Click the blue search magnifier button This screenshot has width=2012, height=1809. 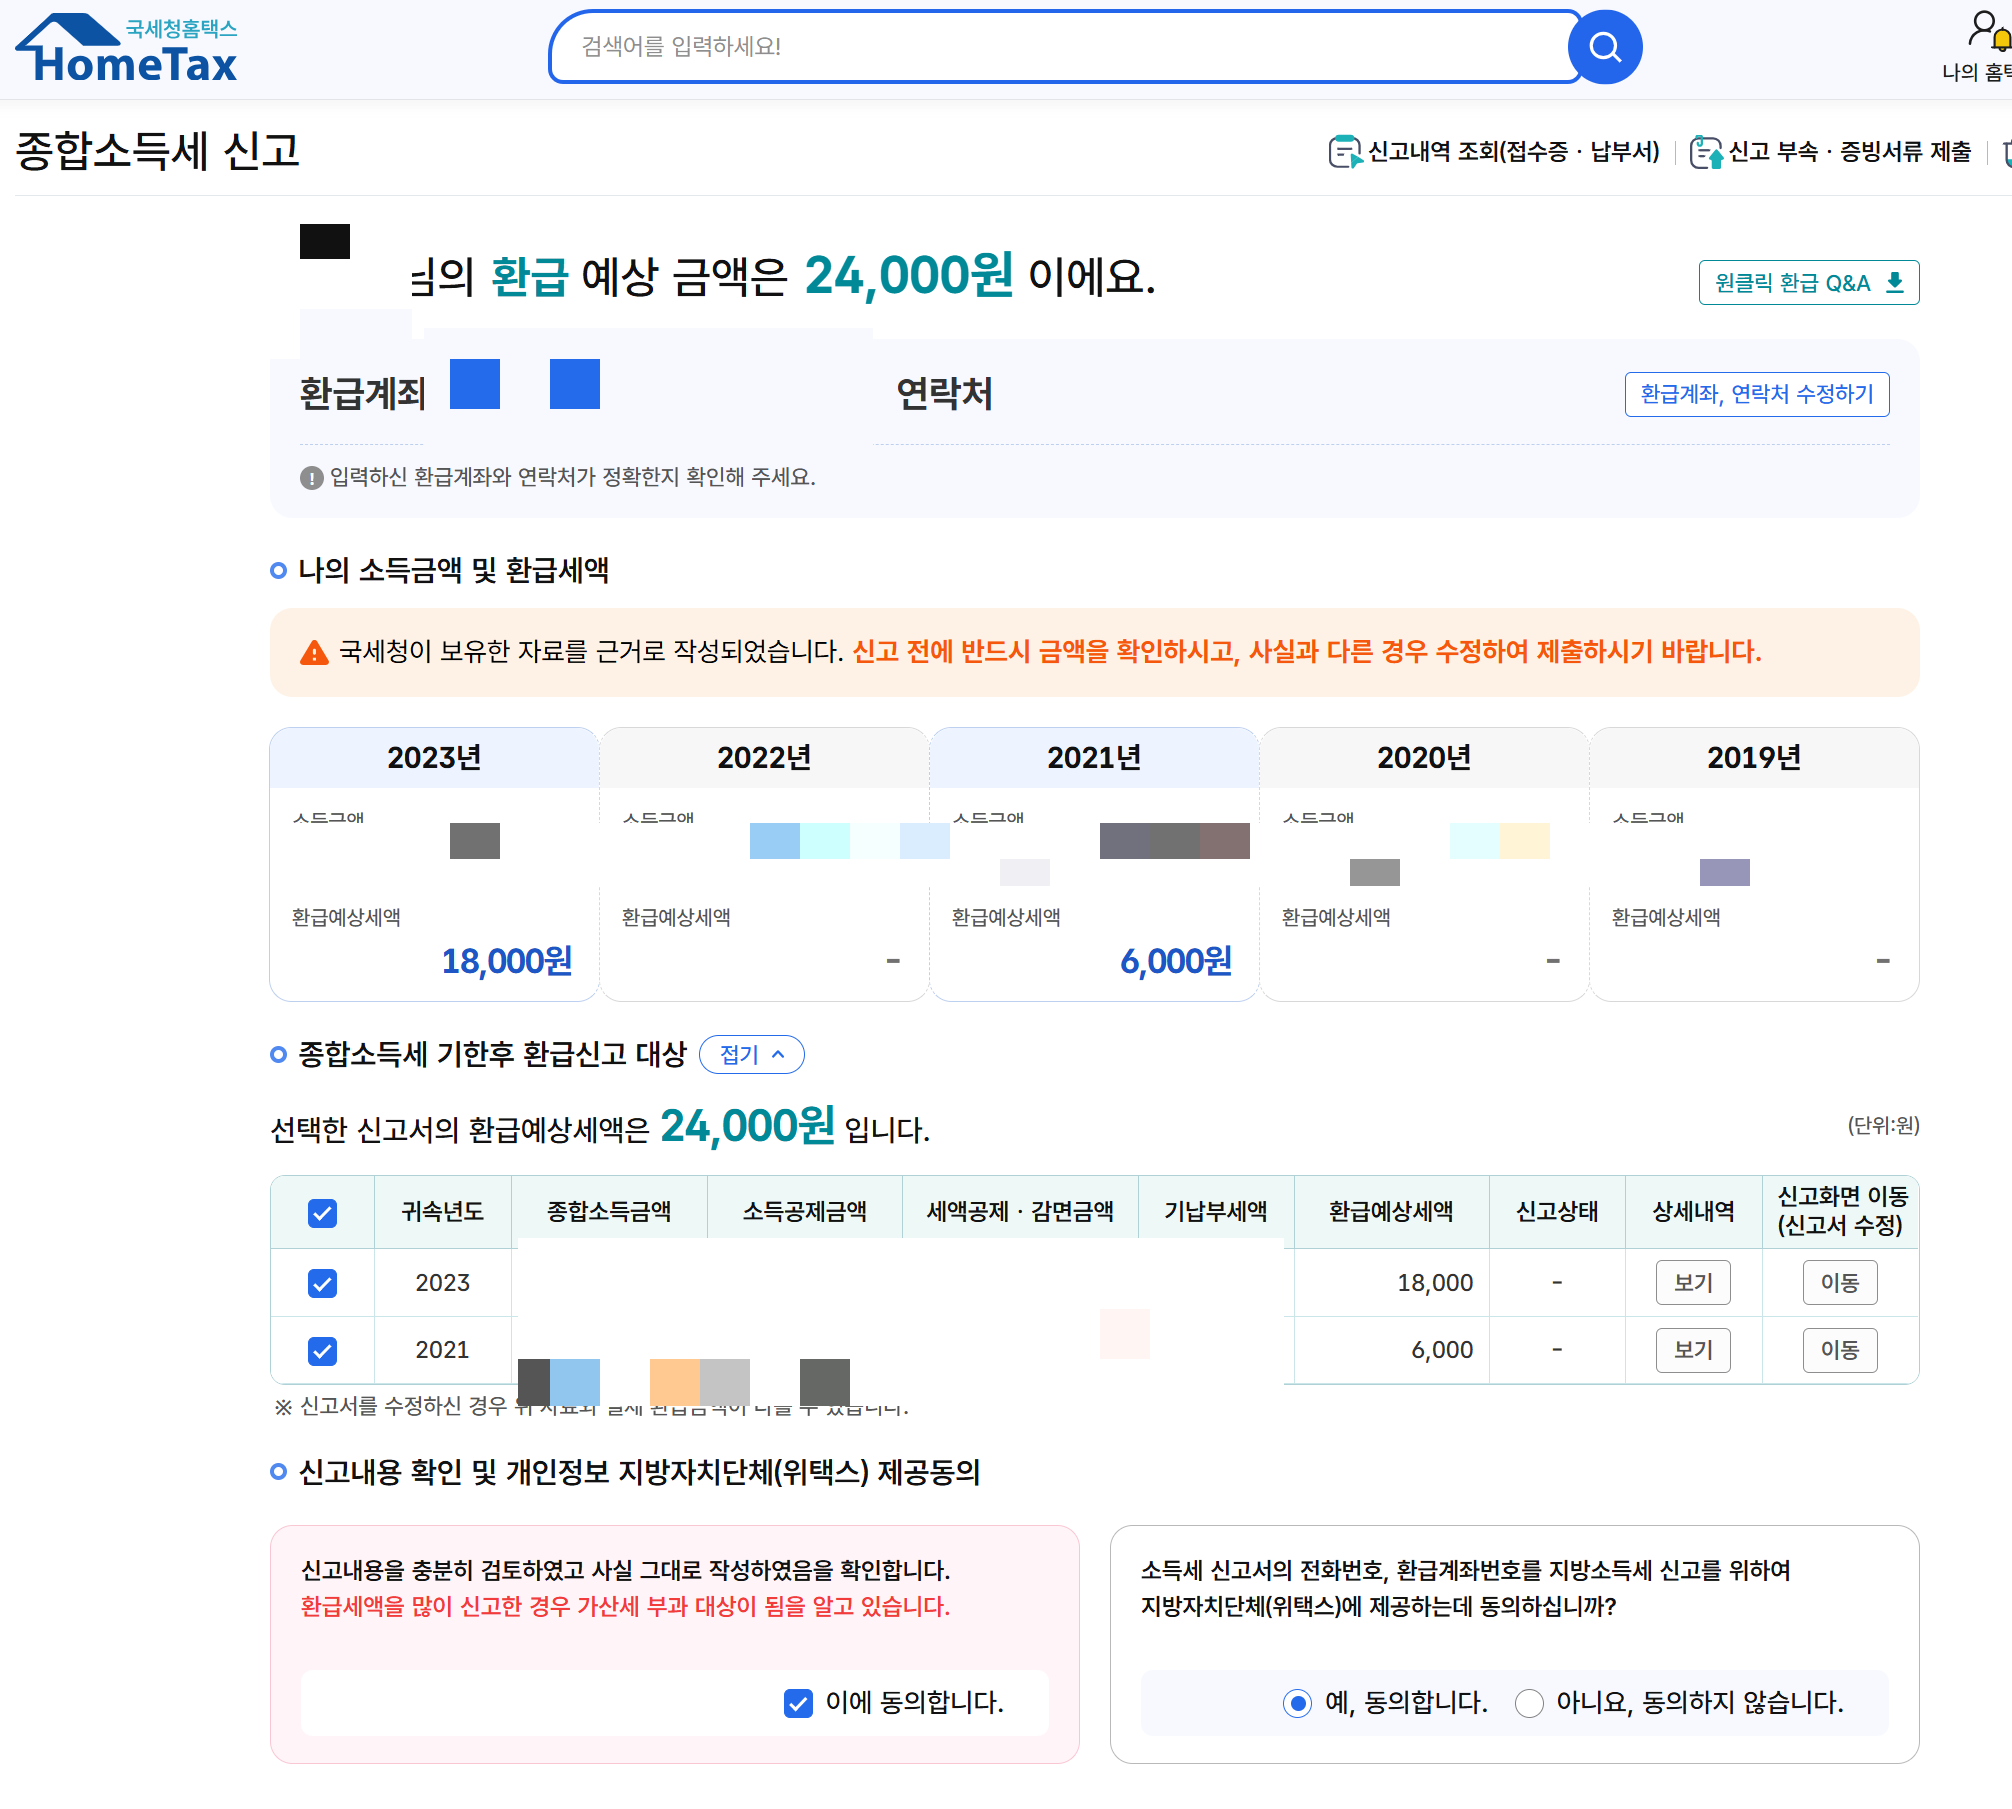click(x=1604, y=47)
